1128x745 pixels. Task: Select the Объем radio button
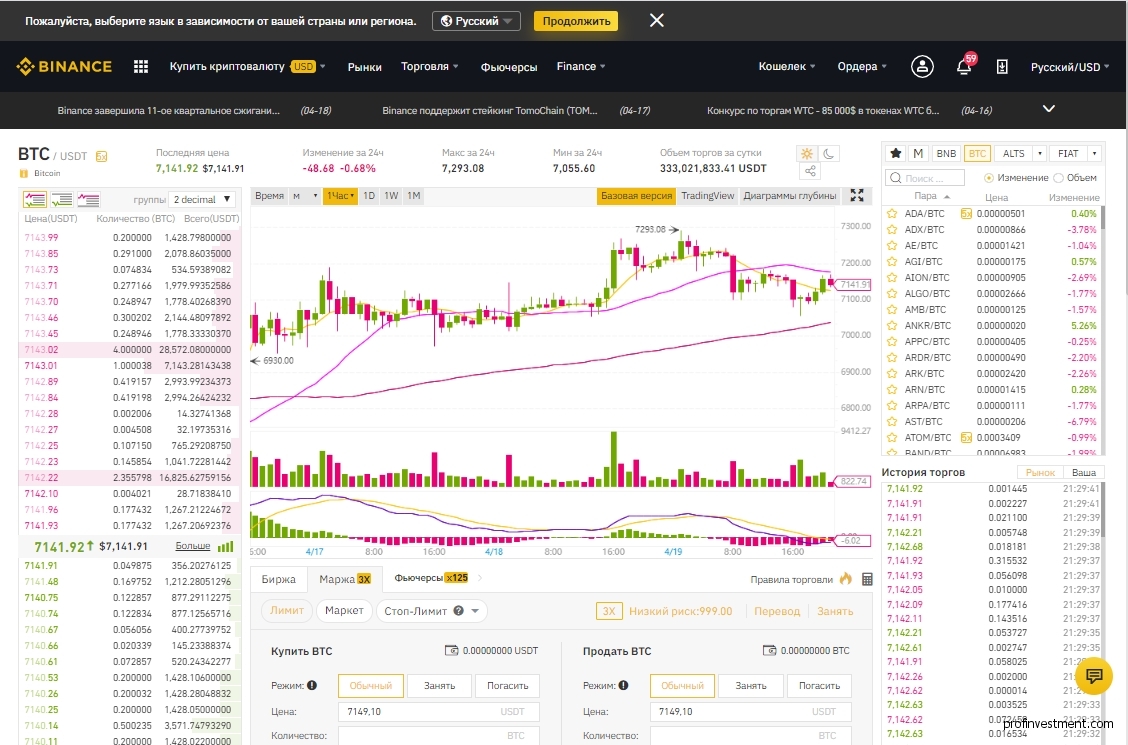click(x=1058, y=178)
